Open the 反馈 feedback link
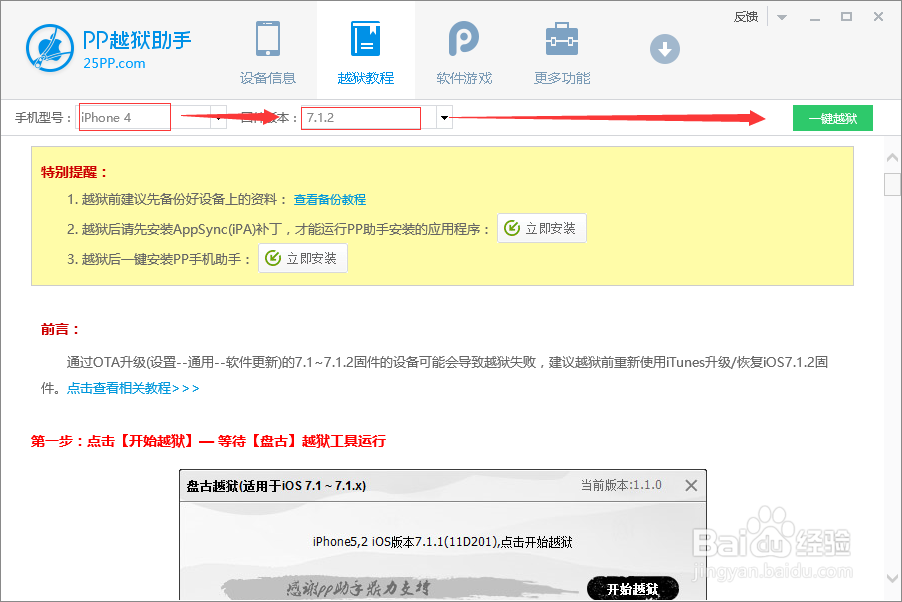Image resolution: width=902 pixels, height=602 pixels. [x=746, y=17]
